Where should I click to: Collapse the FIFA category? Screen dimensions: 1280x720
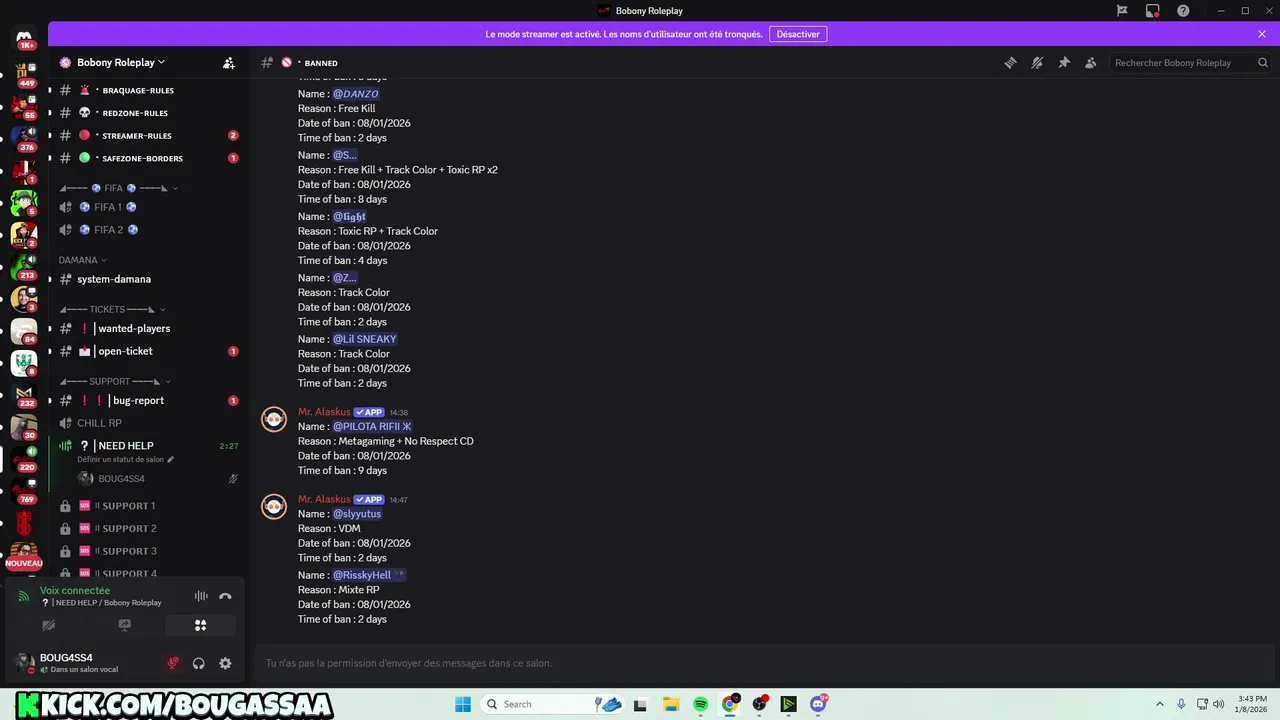[119, 188]
